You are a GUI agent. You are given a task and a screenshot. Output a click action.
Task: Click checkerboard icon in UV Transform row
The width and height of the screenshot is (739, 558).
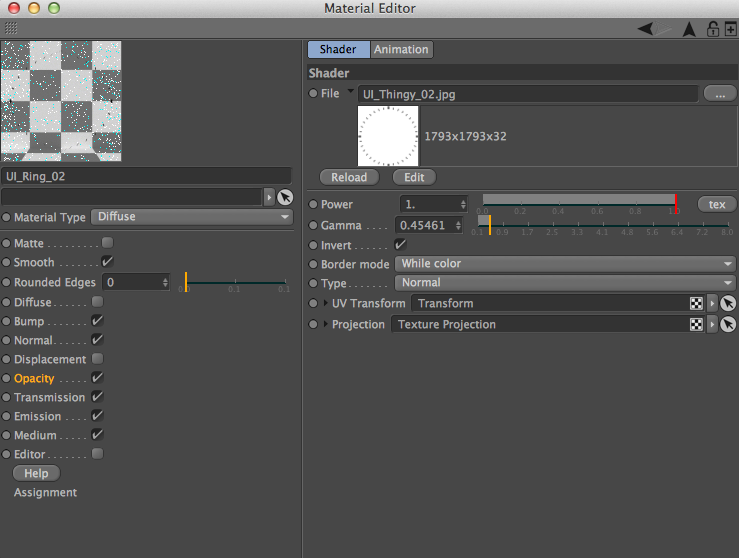(696, 303)
